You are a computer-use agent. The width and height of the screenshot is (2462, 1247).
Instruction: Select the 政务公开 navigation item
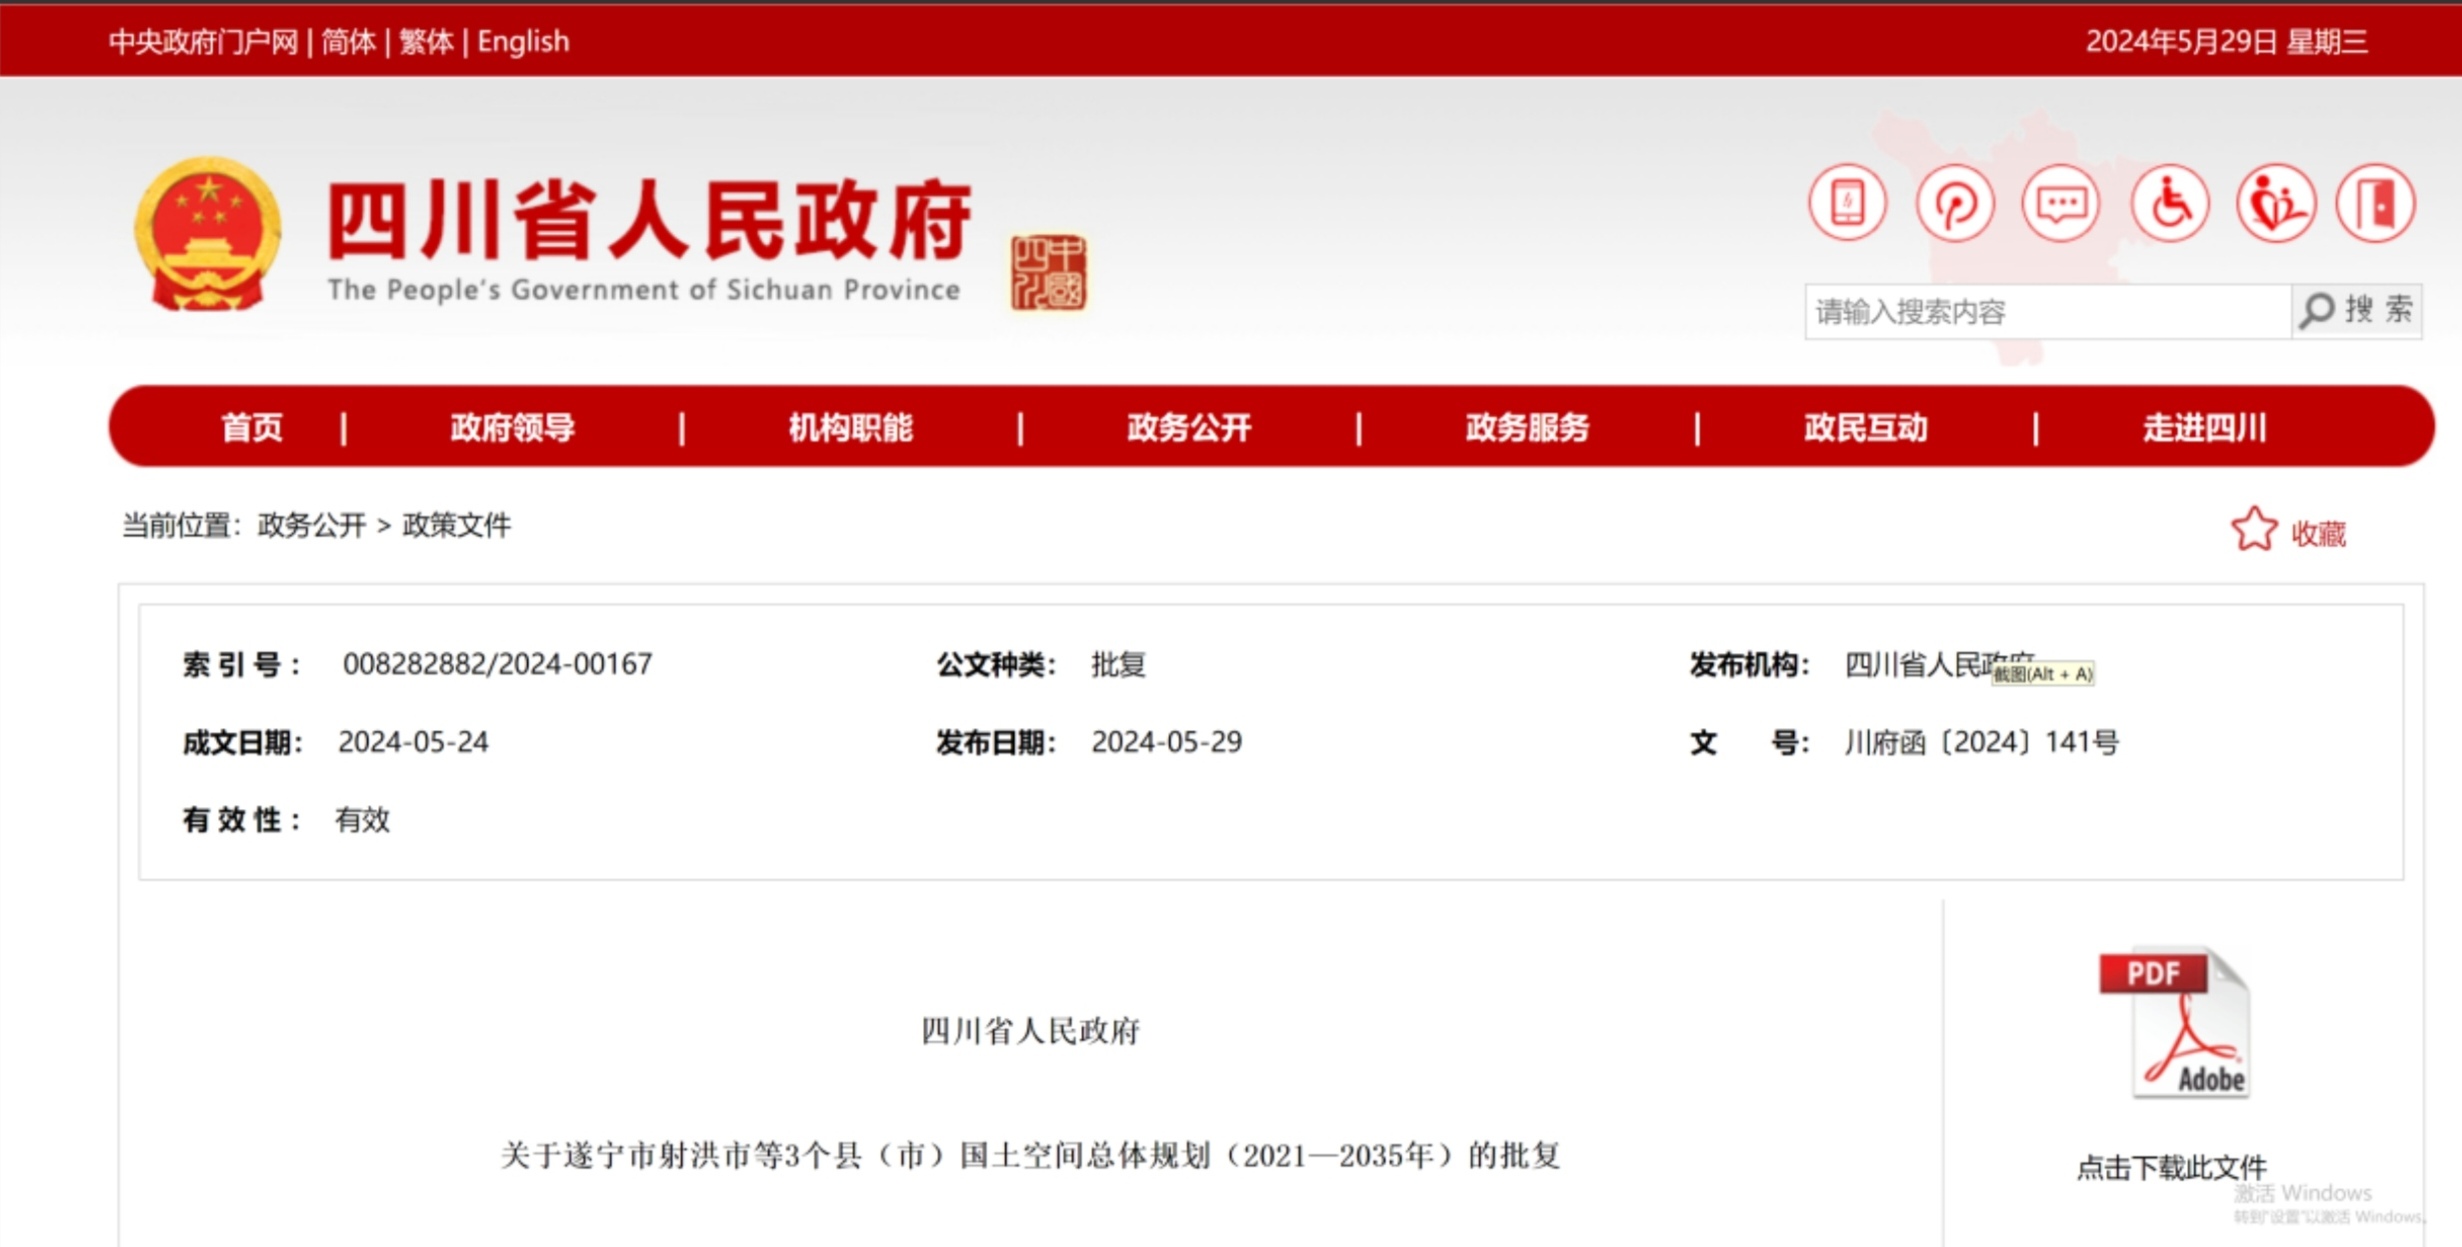[x=1188, y=428]
